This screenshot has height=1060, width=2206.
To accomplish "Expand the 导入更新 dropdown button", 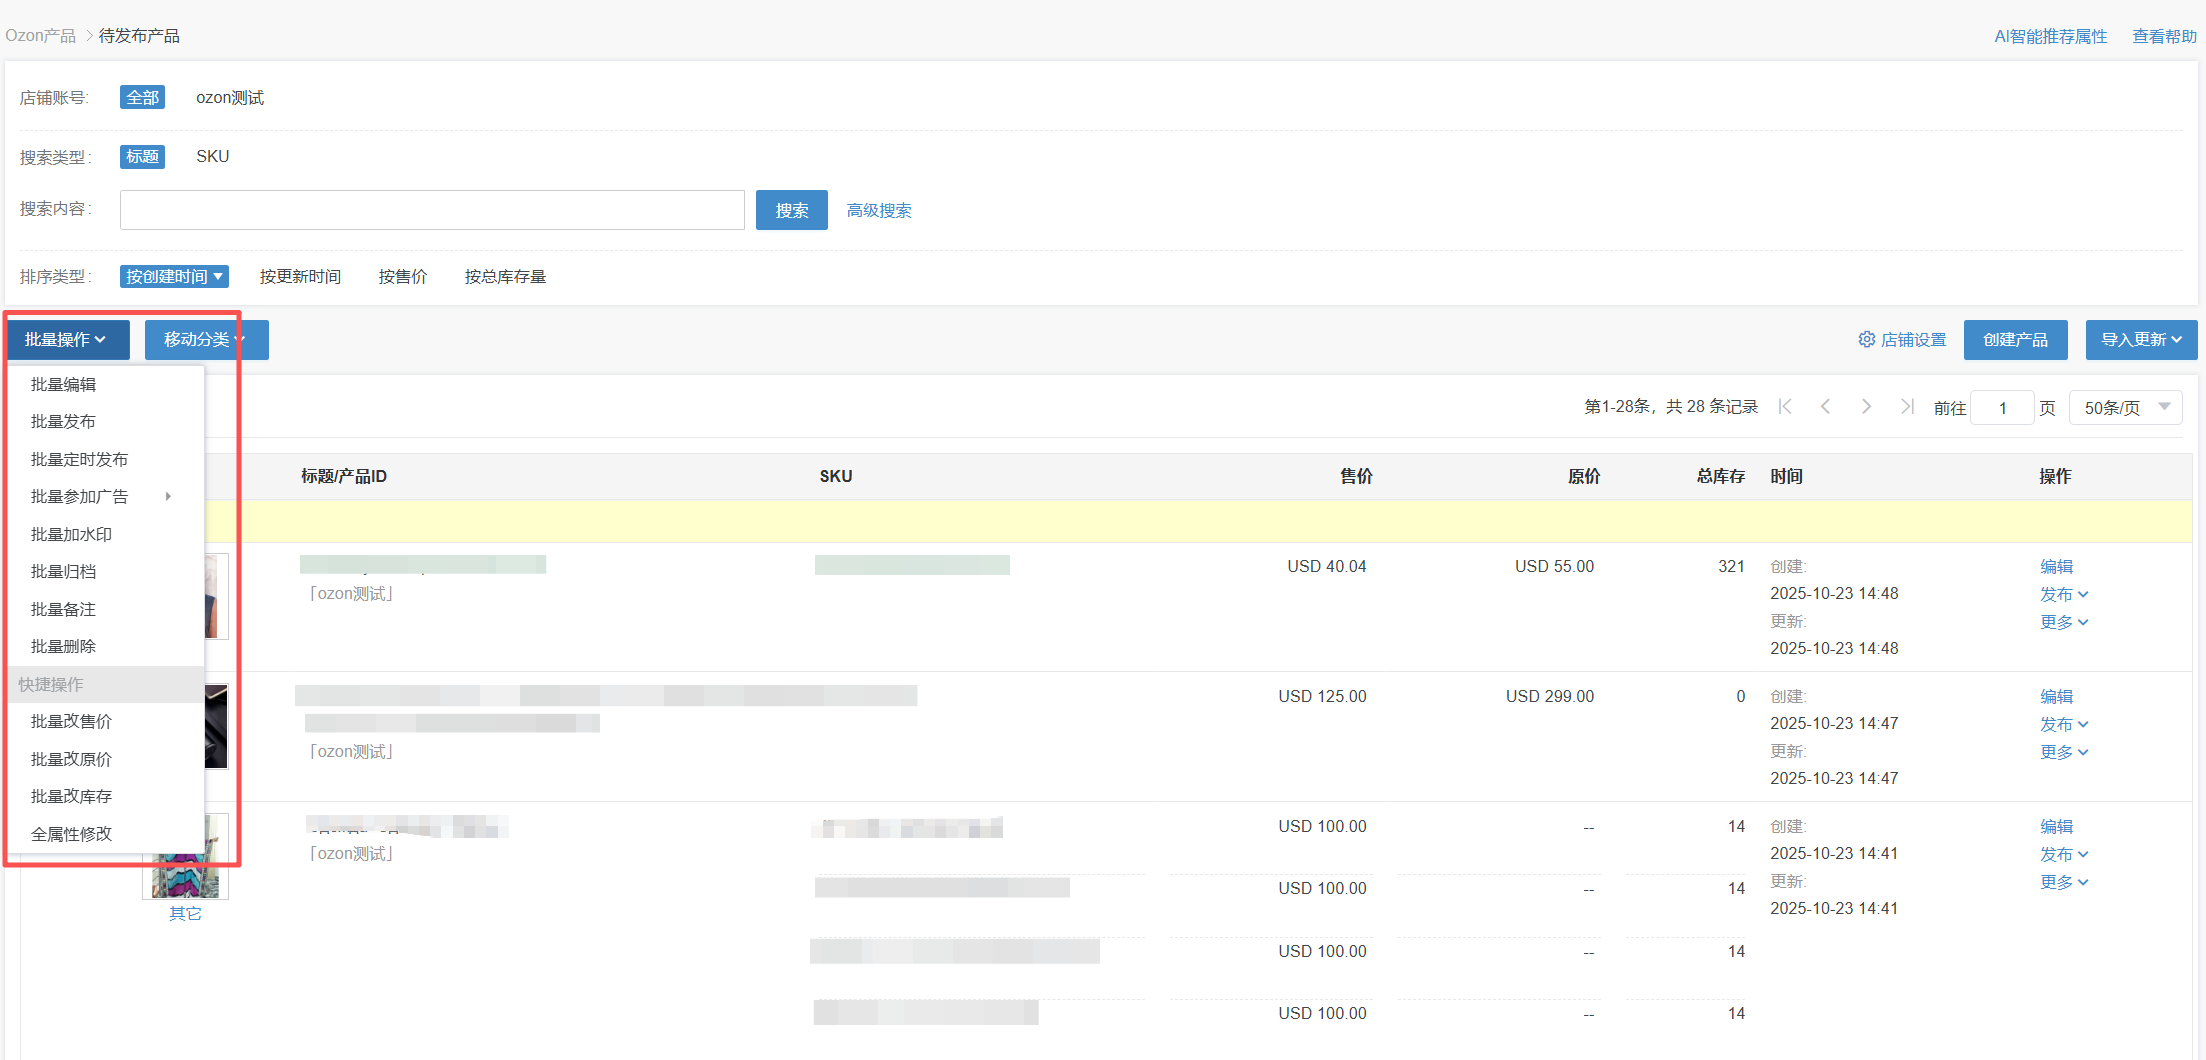I will [x=2140, y=340].
